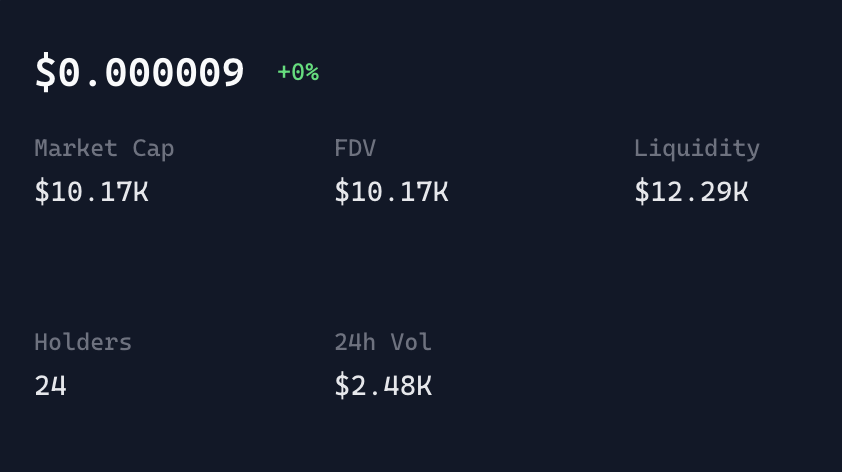Copy the large price figure at top
842x472 pixels.
pyautogui.click(x=139, y=73)
